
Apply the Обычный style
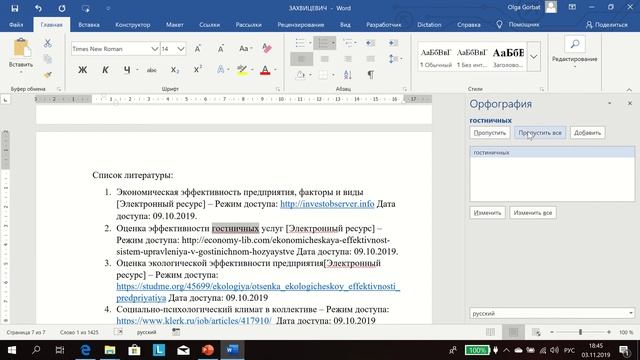coord(436,58)
